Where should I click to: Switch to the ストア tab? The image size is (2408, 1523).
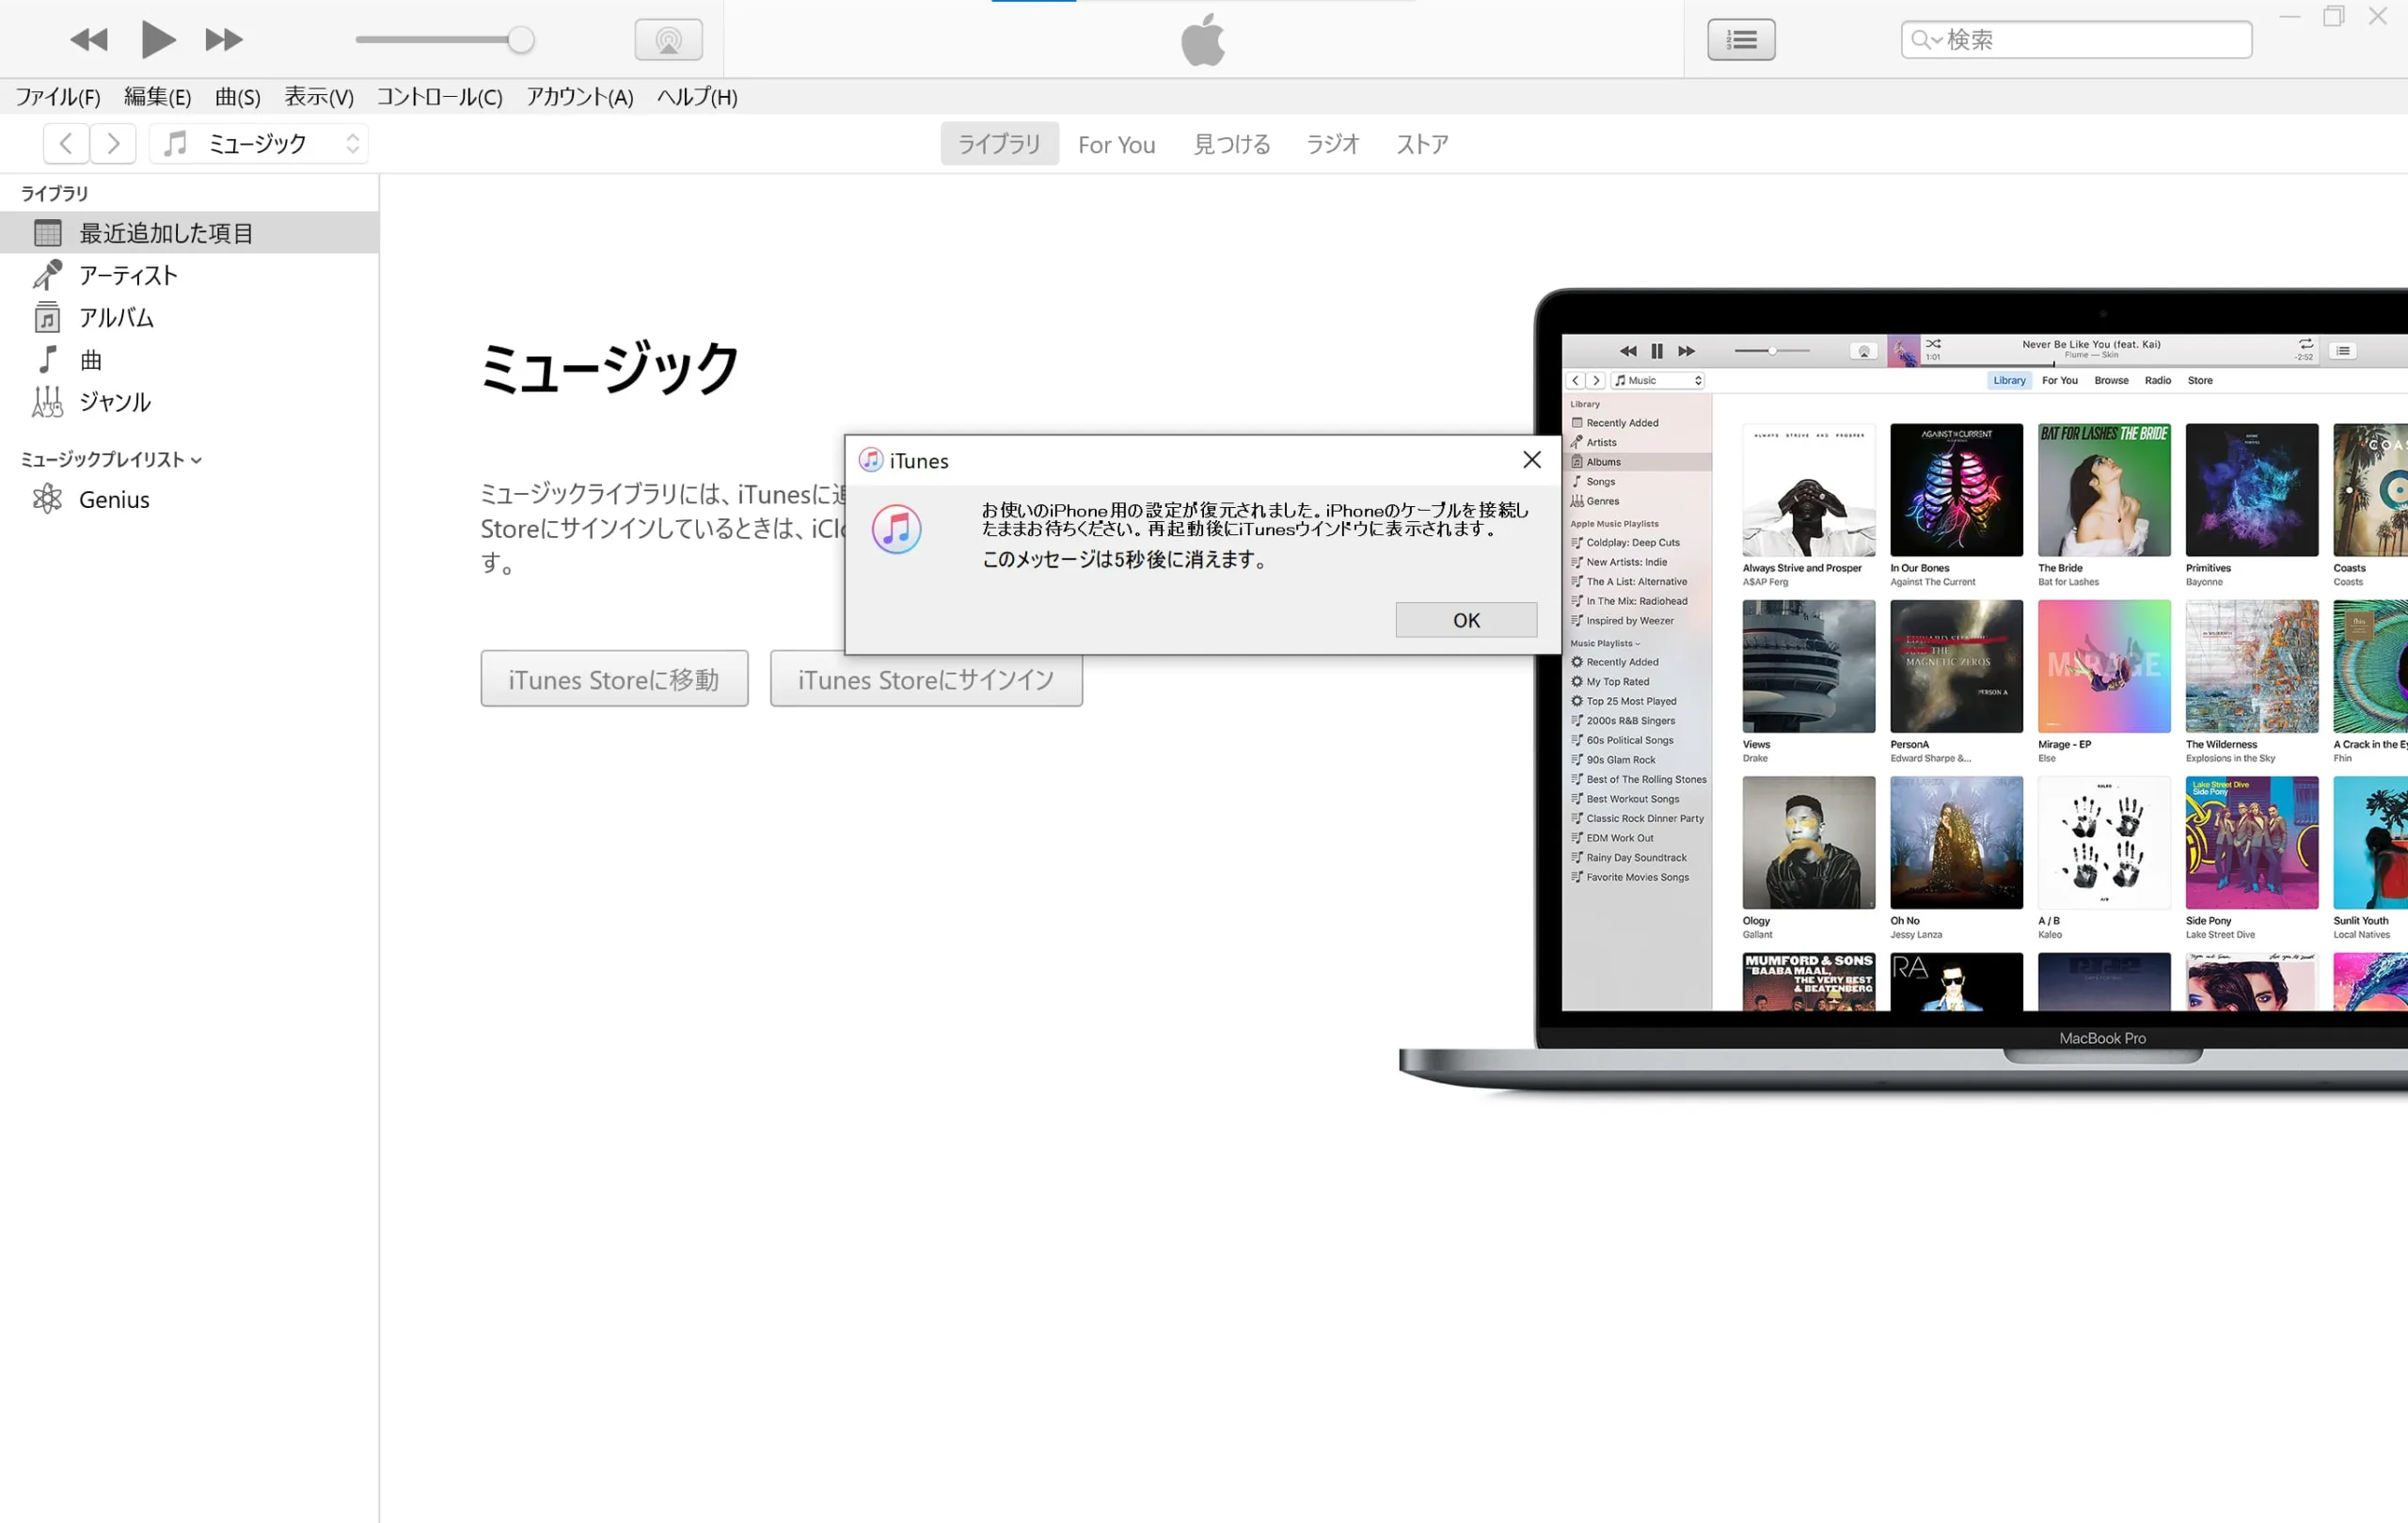[x=1422, y=144]
